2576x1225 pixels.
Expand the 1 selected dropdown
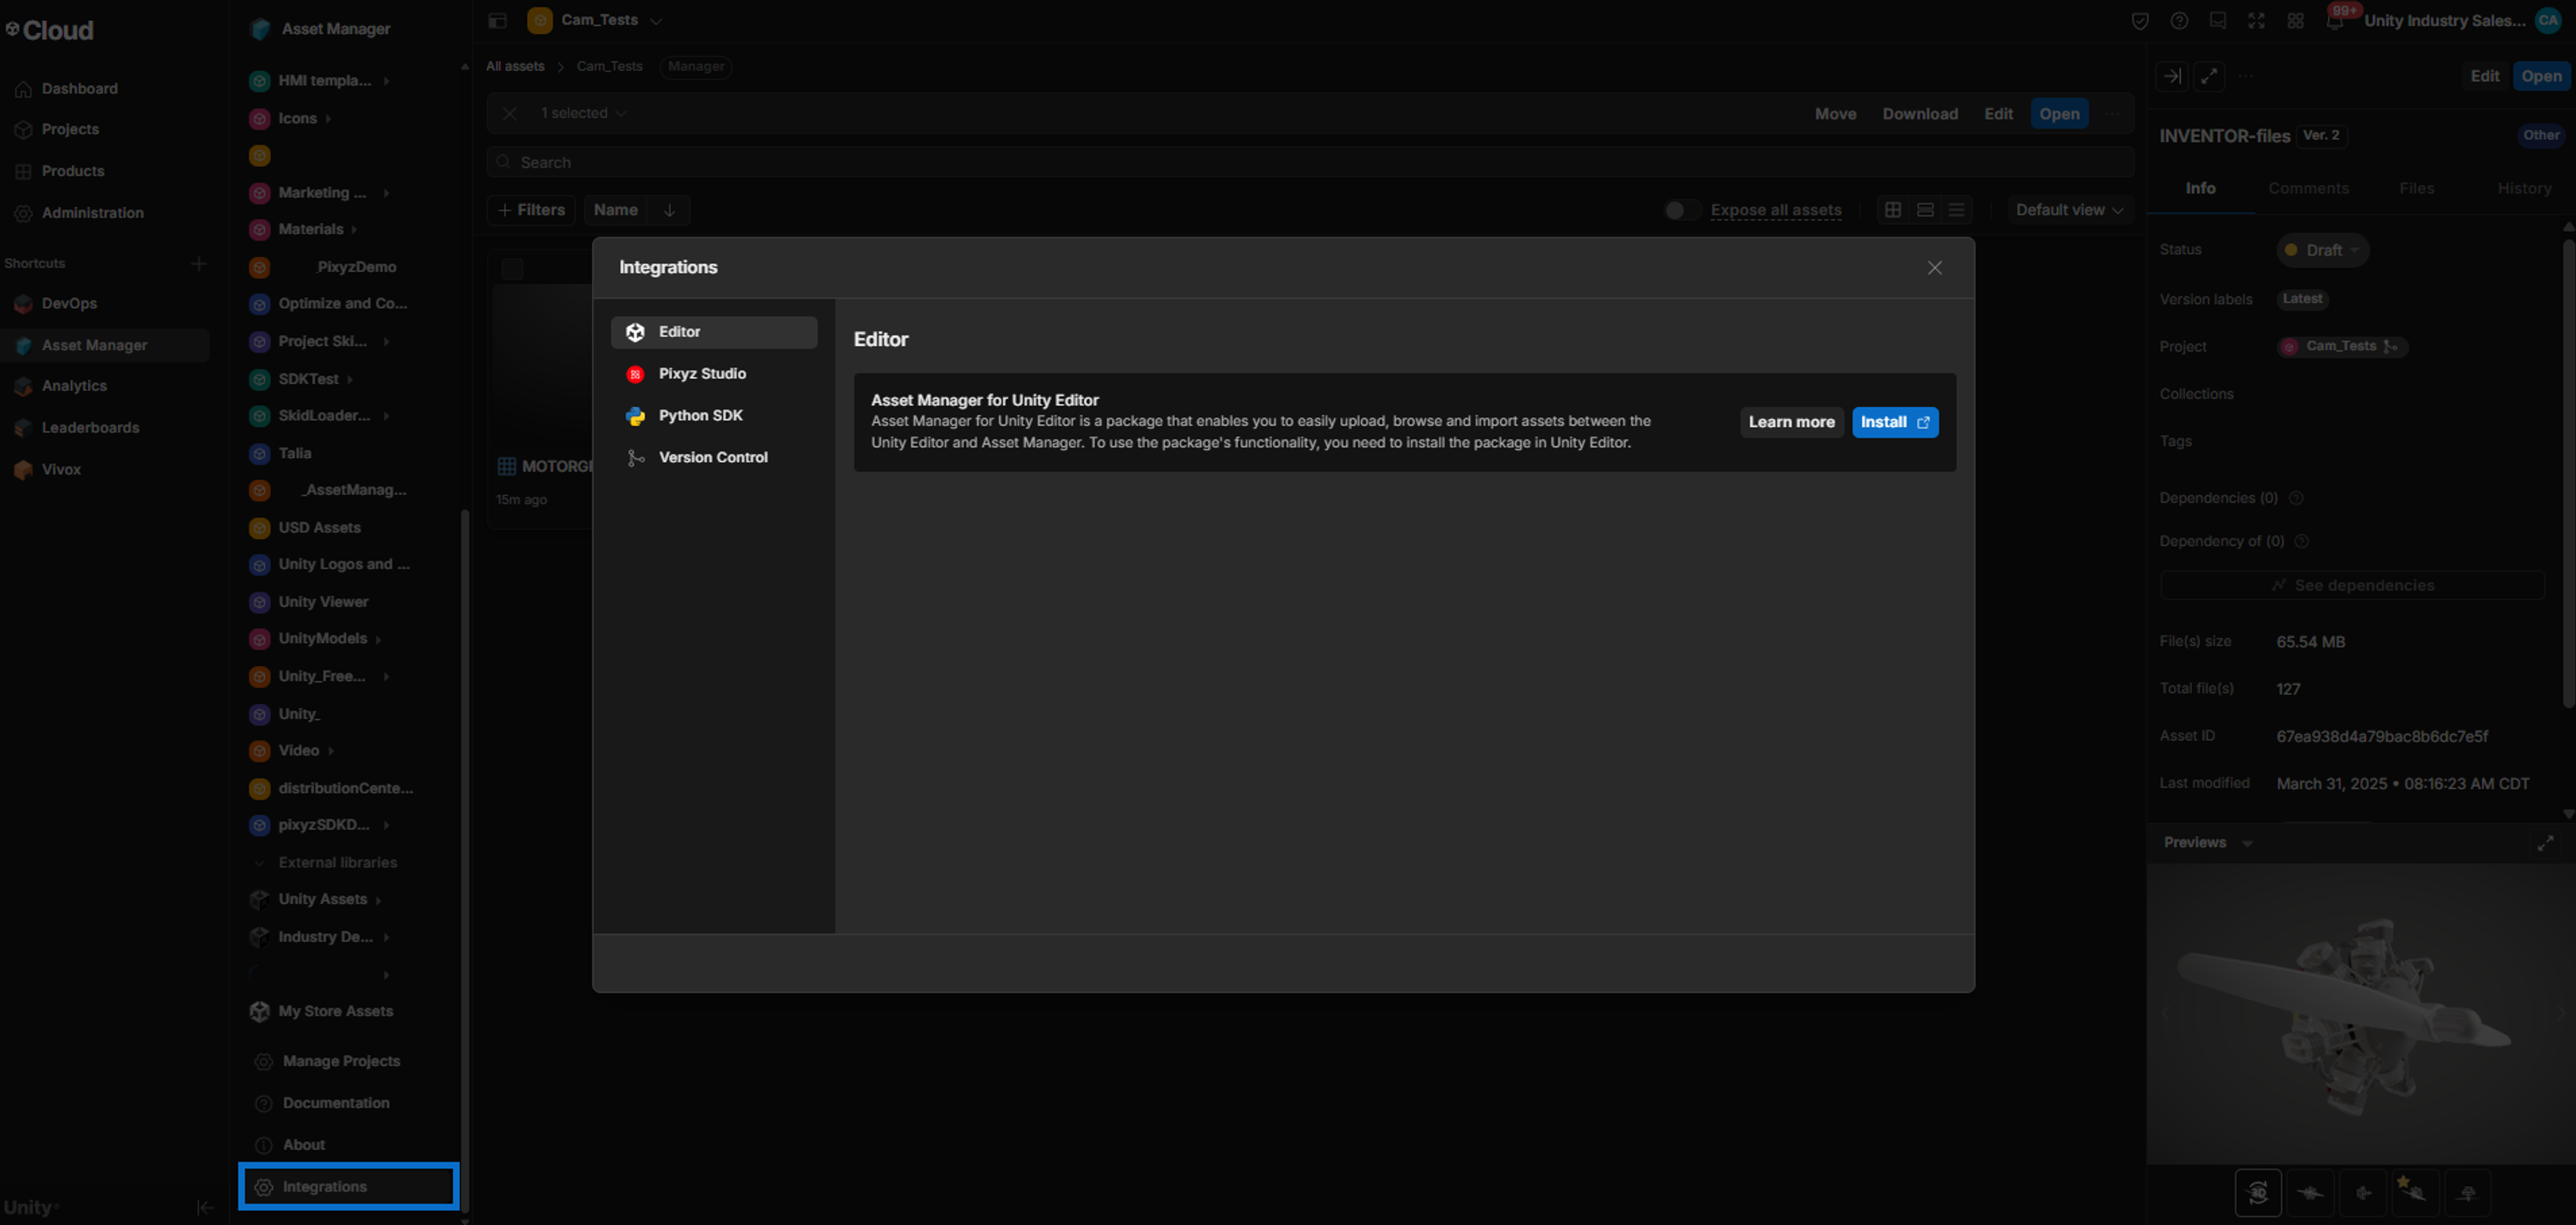(583, 113)
